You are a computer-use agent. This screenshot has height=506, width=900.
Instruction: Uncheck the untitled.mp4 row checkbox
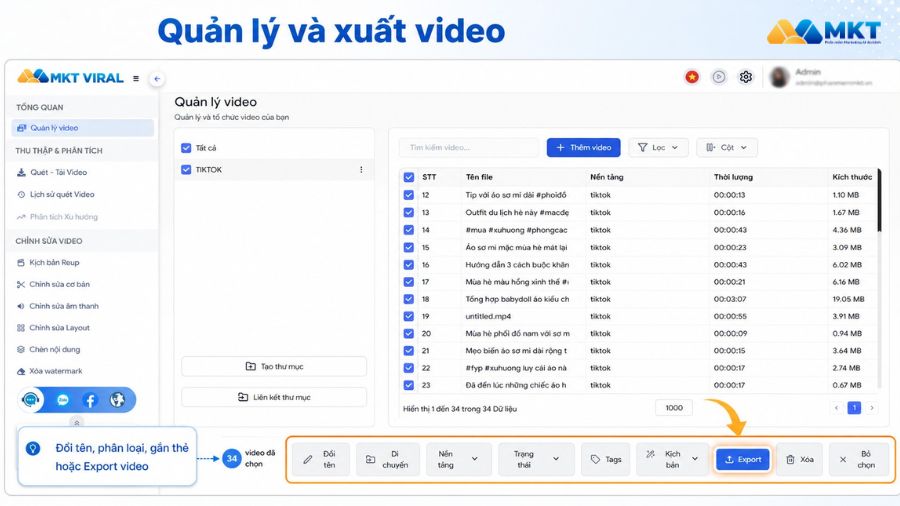point(409,316)
